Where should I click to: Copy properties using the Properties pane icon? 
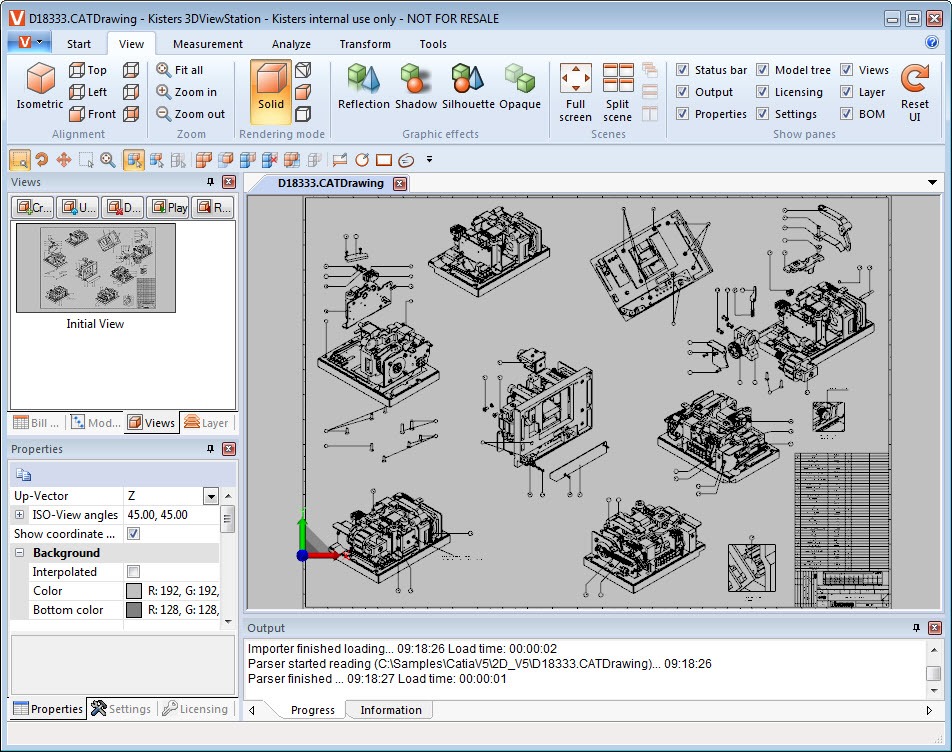pyautogui.click(x=23, y=475)
